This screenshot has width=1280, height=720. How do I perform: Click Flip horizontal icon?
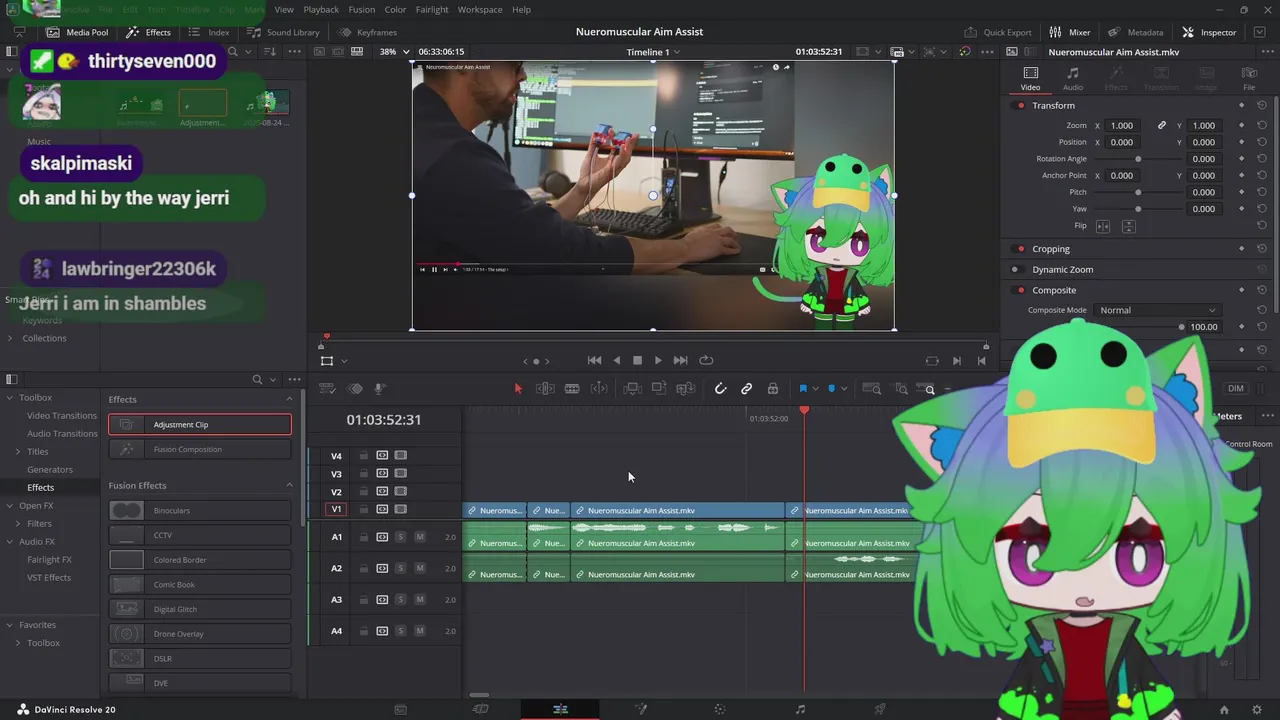point(1103,226)
